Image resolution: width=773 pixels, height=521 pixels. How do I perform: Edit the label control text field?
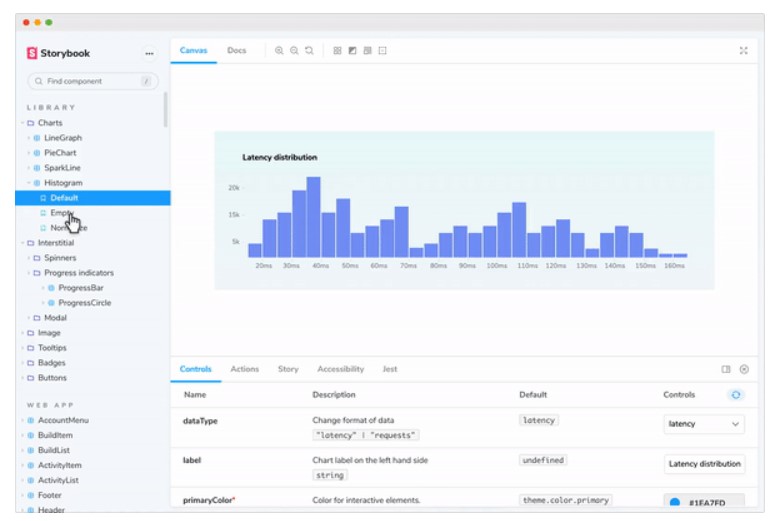704,464
